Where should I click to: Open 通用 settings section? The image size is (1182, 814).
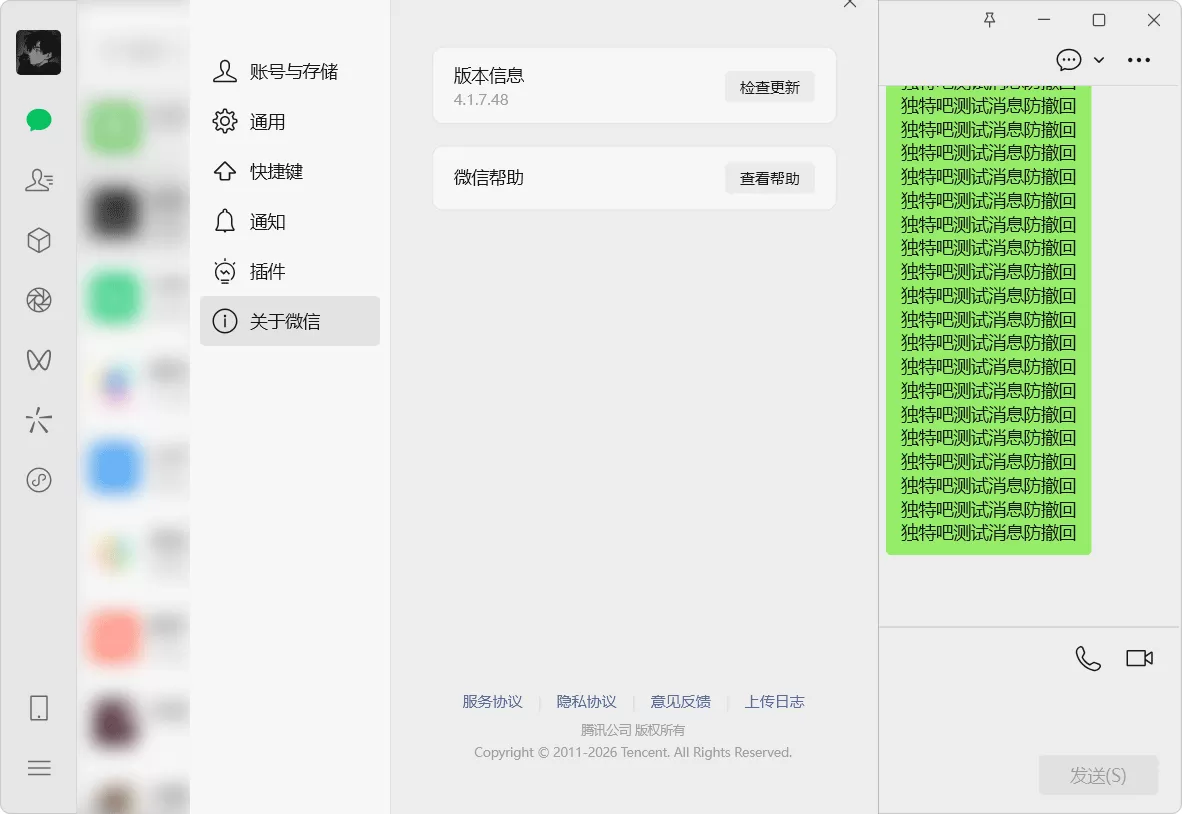[x=267, y=121]
